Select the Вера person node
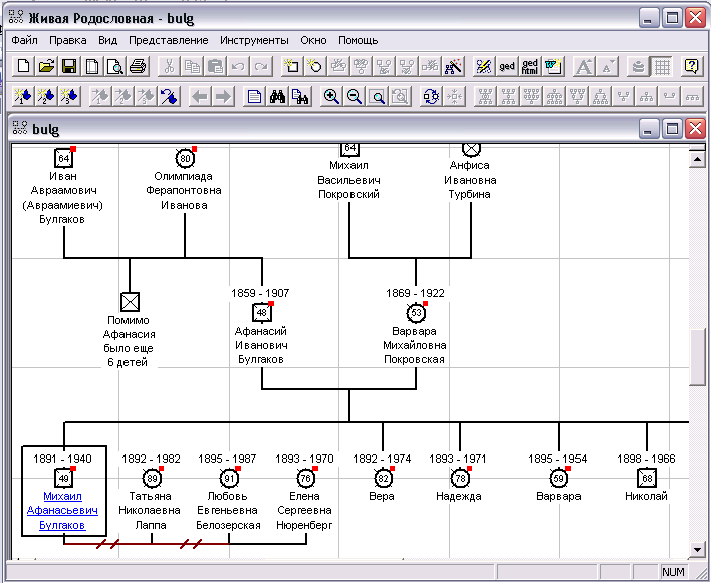This screenshot has height=583, width=711. tap(383, 478)
